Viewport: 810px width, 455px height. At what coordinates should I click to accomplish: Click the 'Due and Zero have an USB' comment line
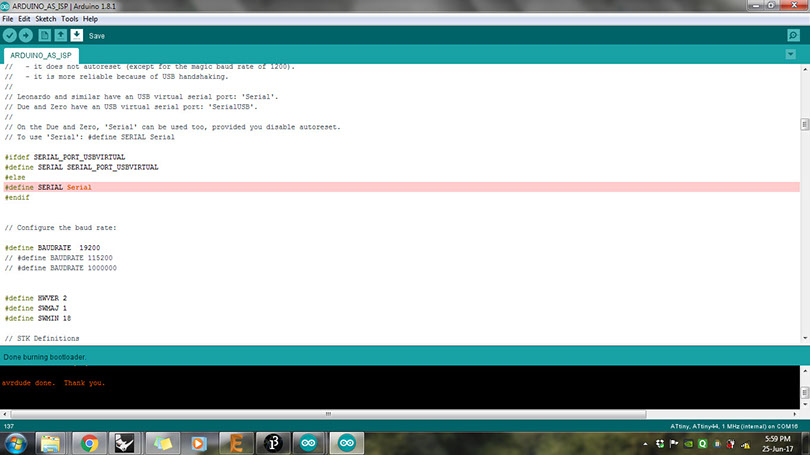click(131, 107)
